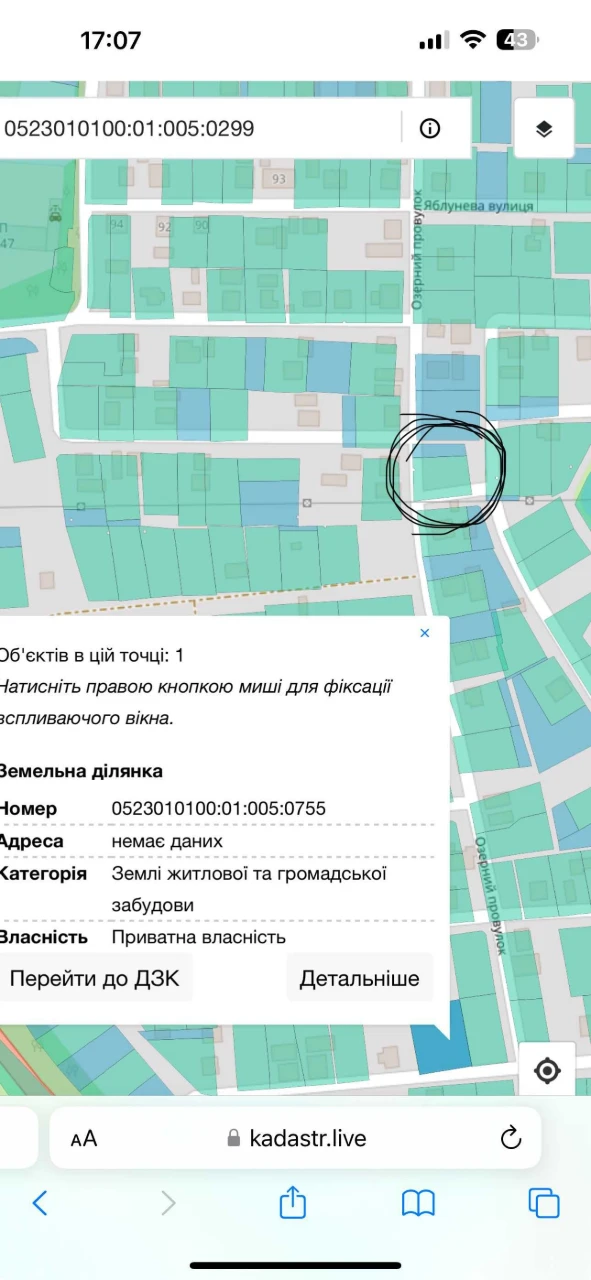Click 'Об'єктів в цій точці: 1' text
The width and height of the screenshot is (591, 1280).
pyautogui.click(x=91, y=656)
